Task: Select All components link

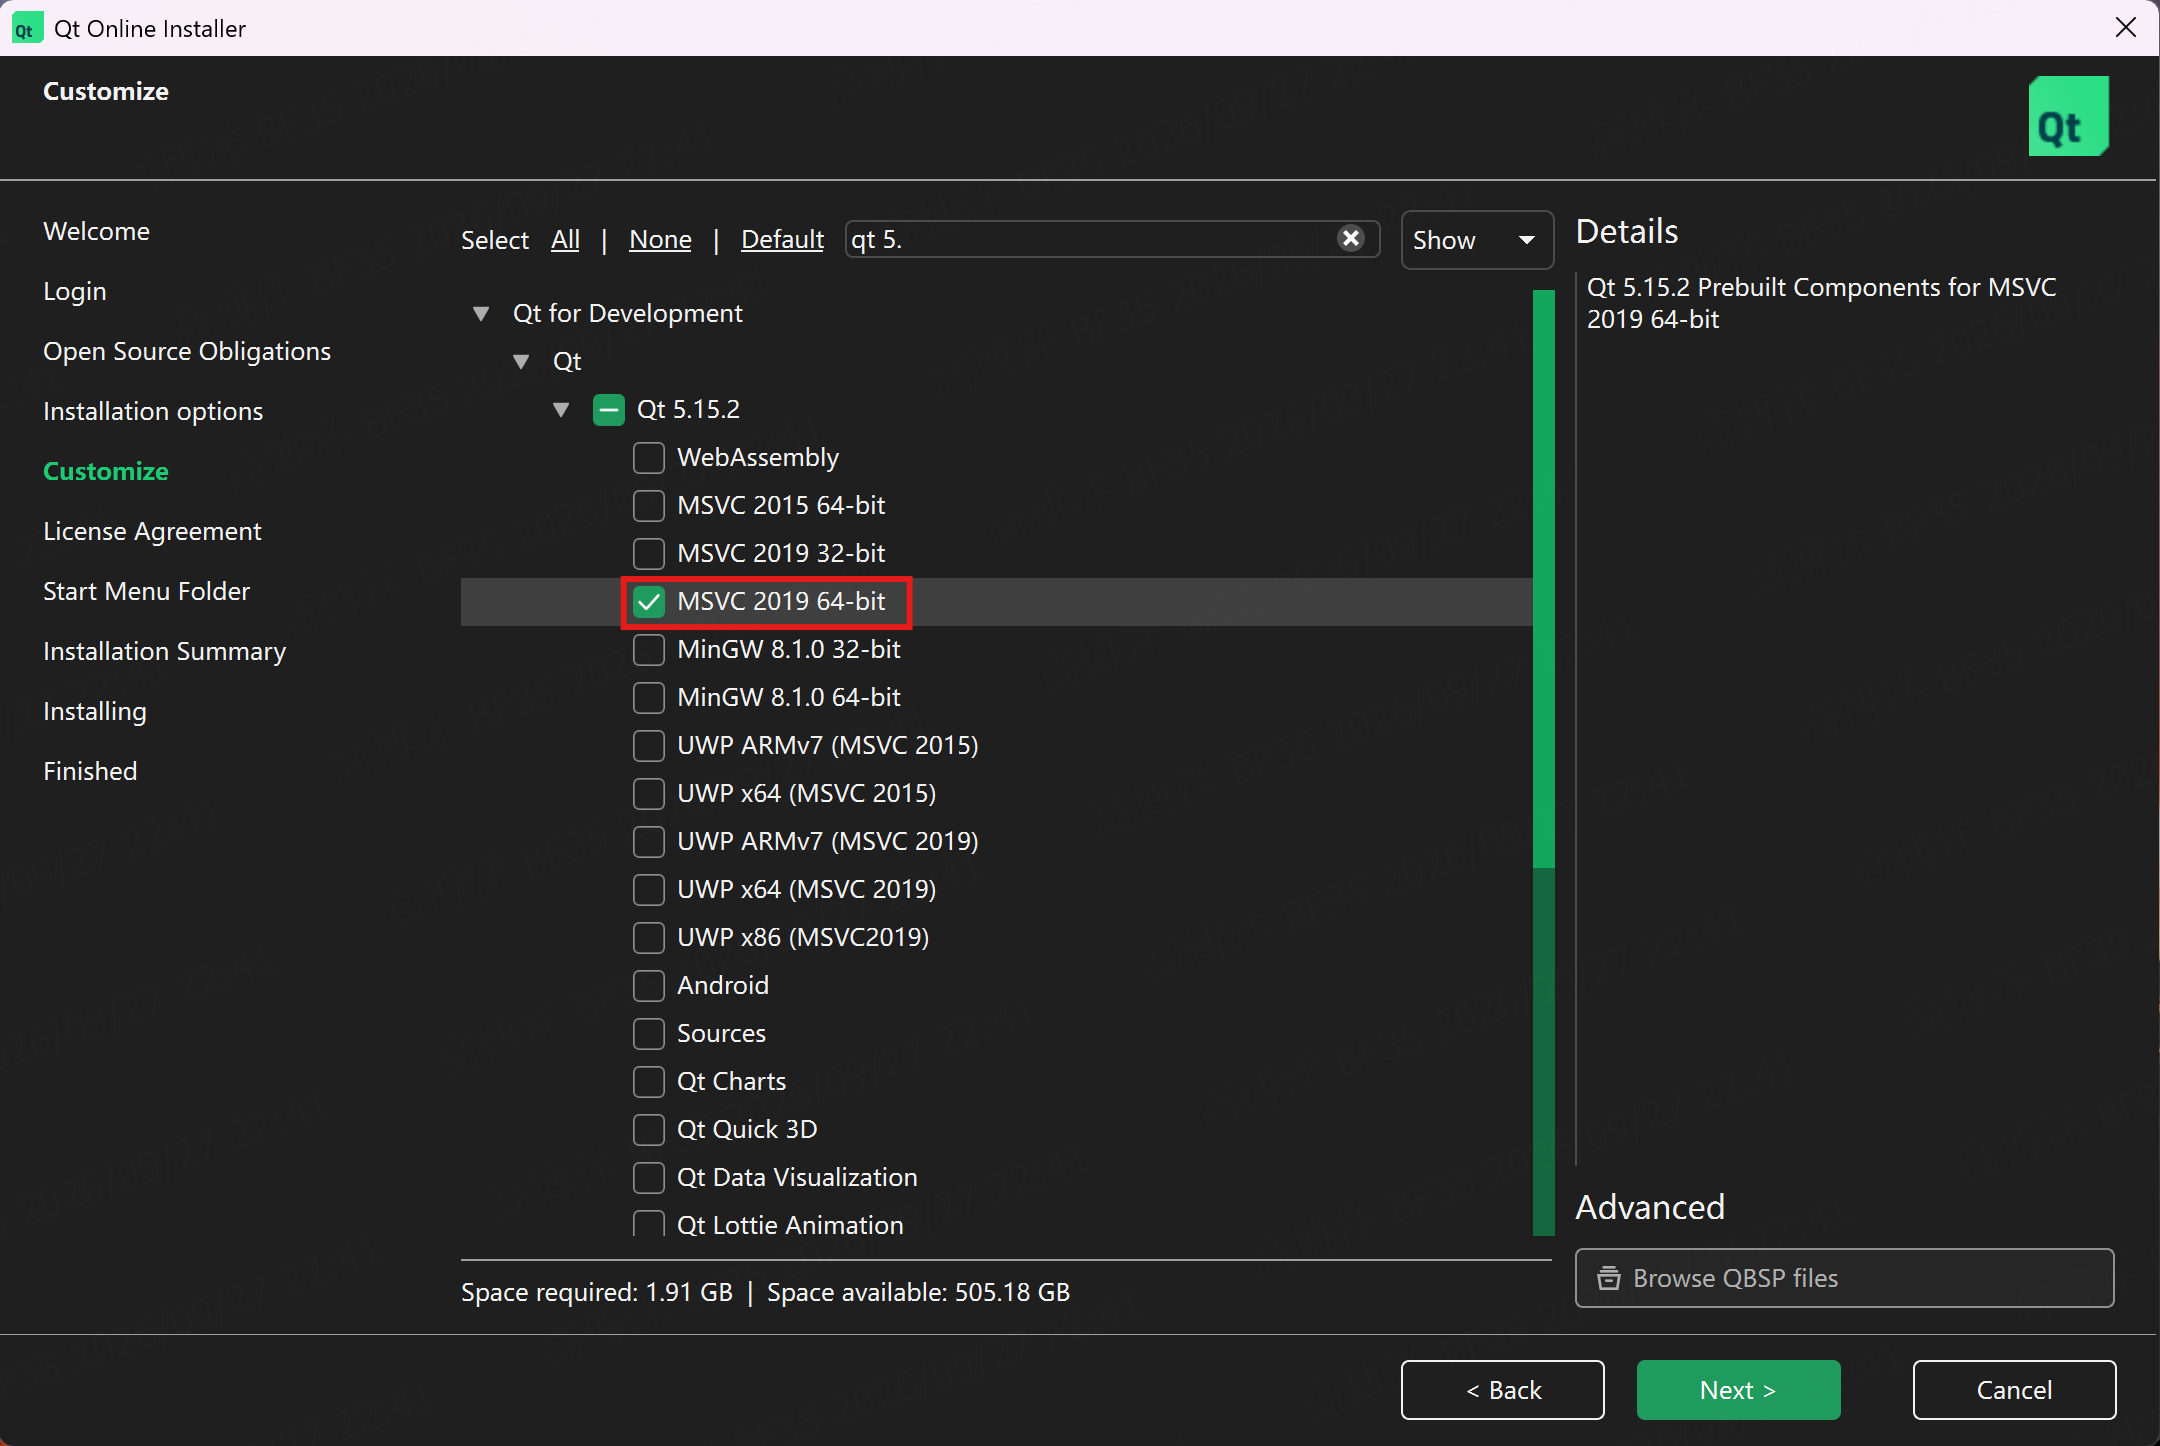Action: pos(565,240)
